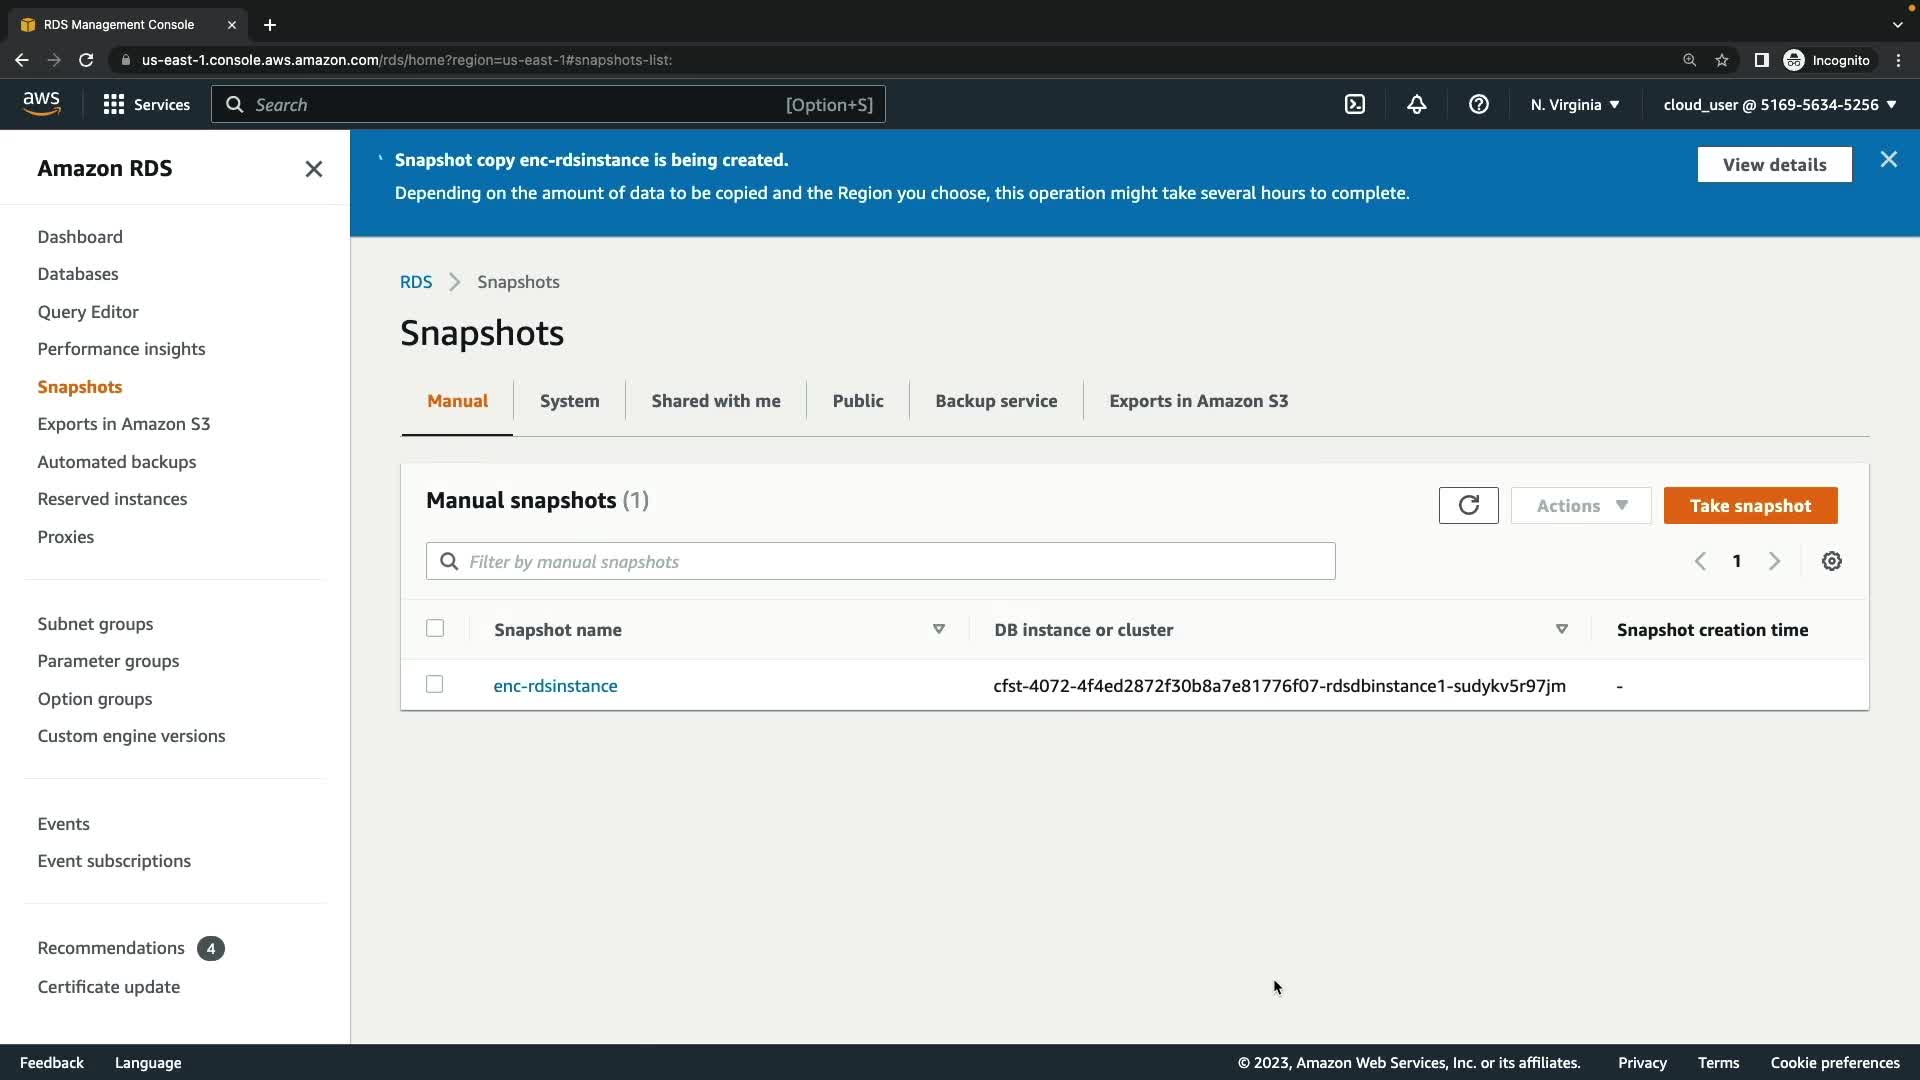
Task: Go to the AWS console home logo
Action: click(x=41, y=103)
